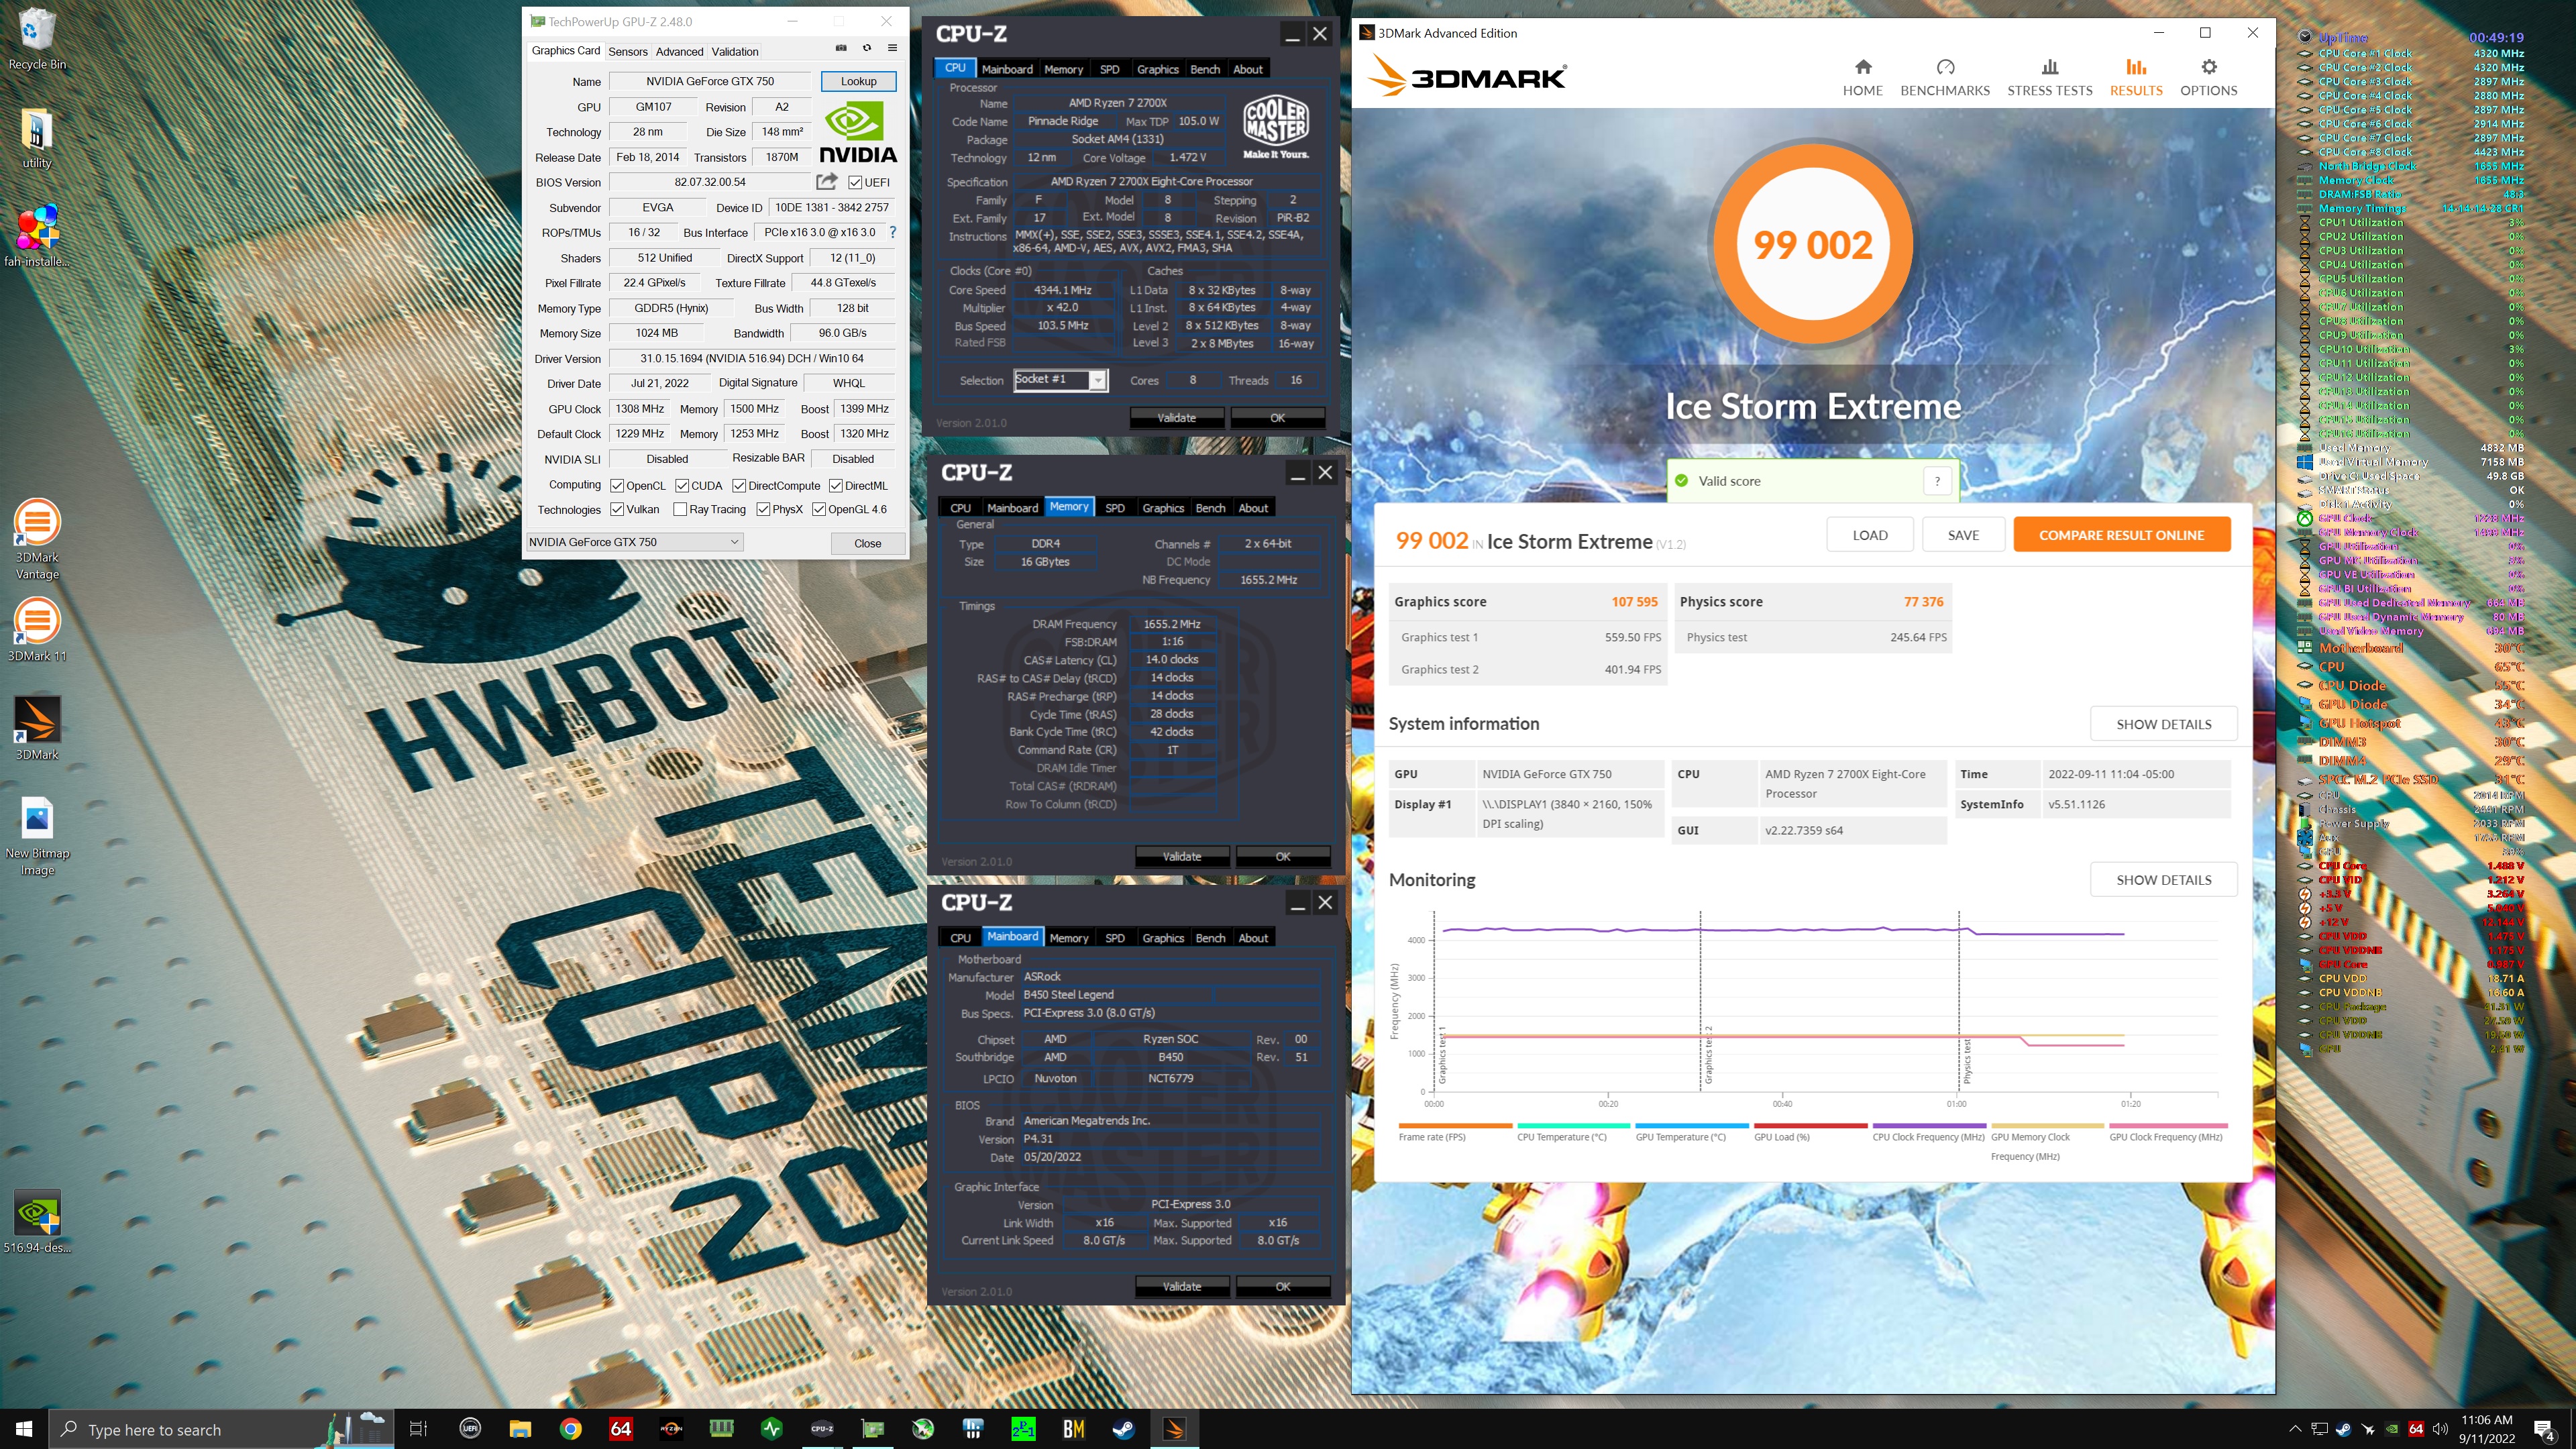Open Google Chrome from the taskbar
This screenshot has height=1449, width=2576.
570,1429
